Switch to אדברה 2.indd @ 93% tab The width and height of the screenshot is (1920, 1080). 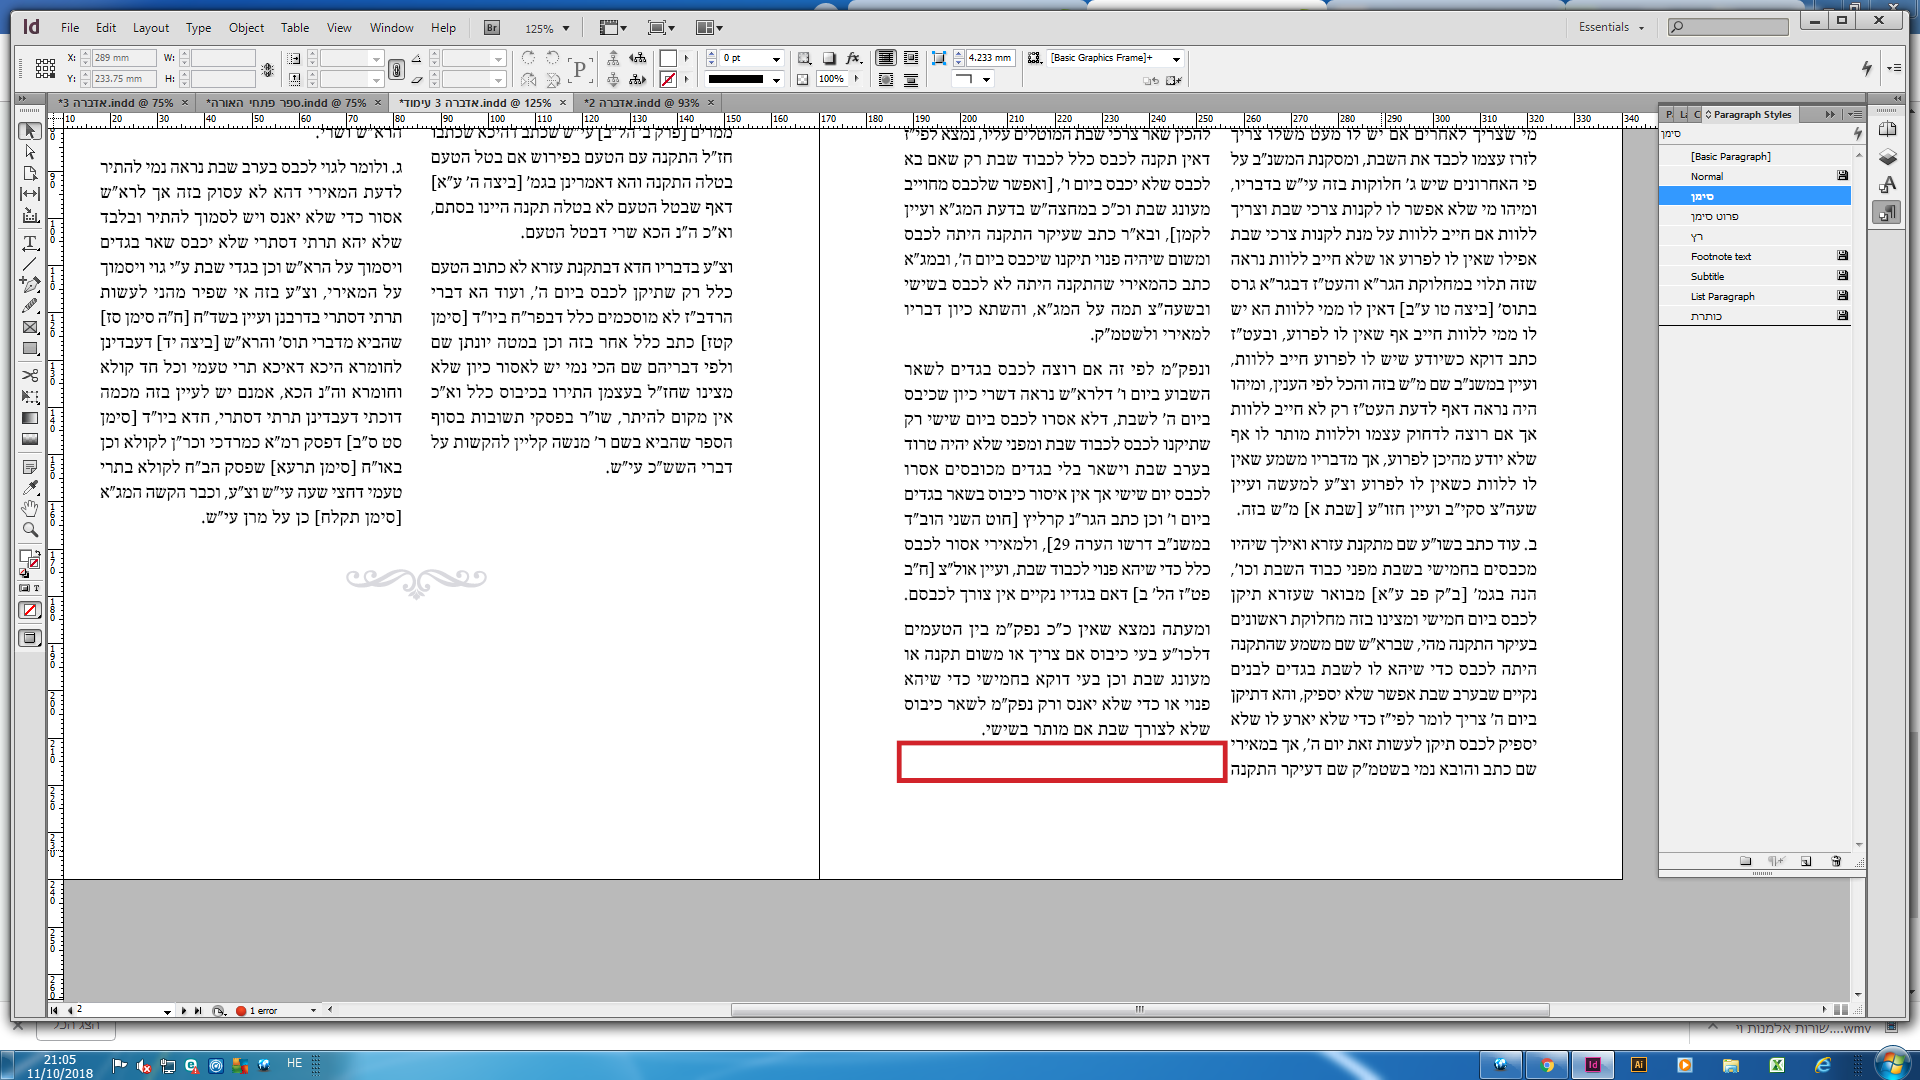(x=641, y=103)
